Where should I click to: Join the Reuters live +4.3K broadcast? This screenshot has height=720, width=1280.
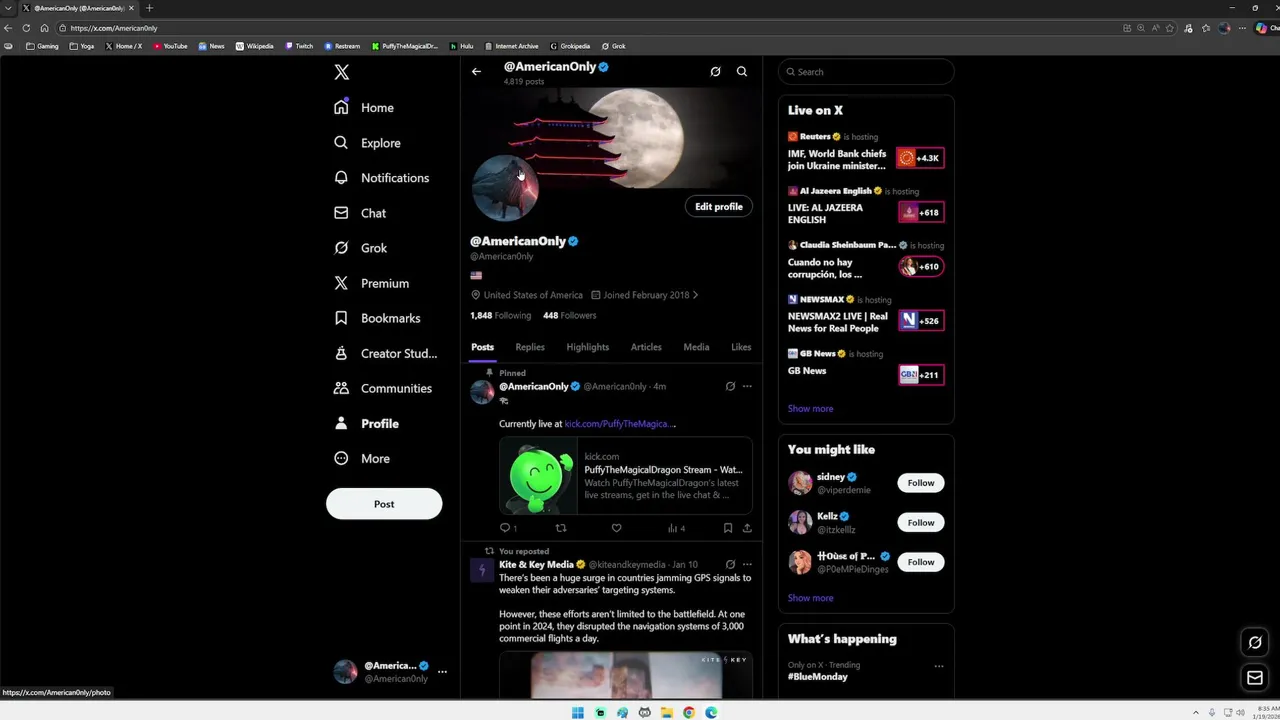tap(921, 158)
